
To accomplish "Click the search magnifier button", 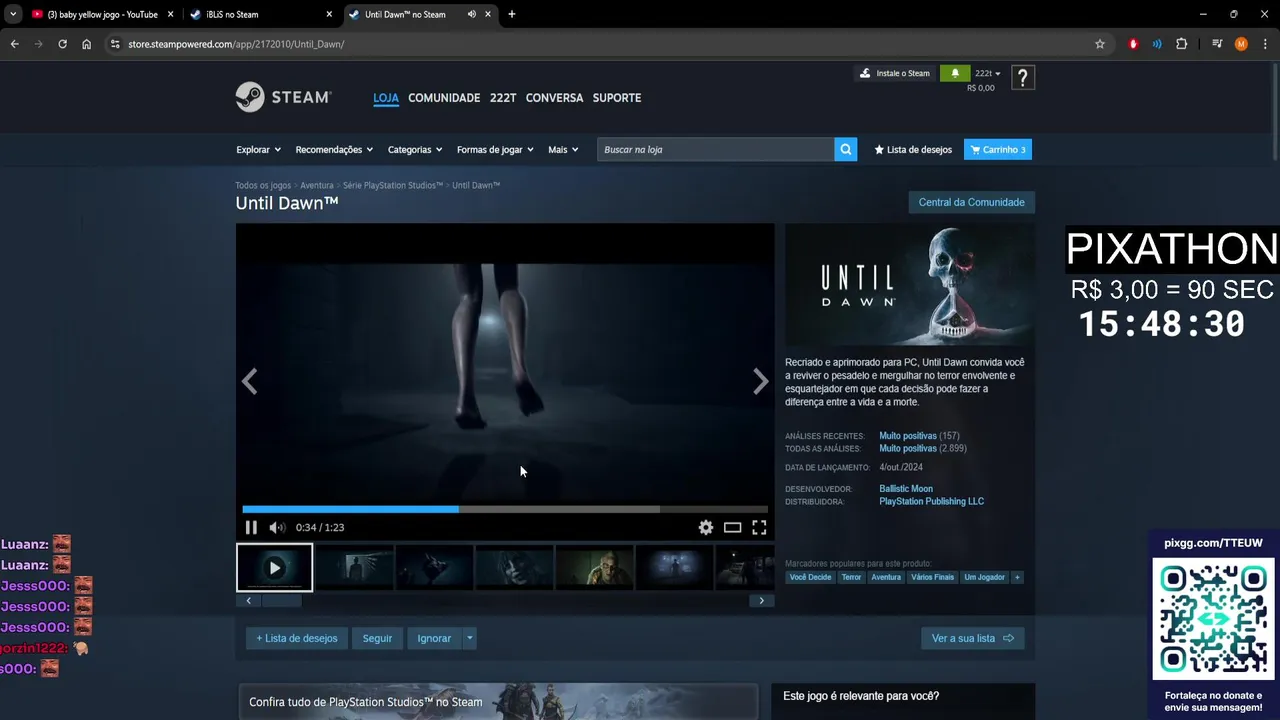I will (846, 149).
